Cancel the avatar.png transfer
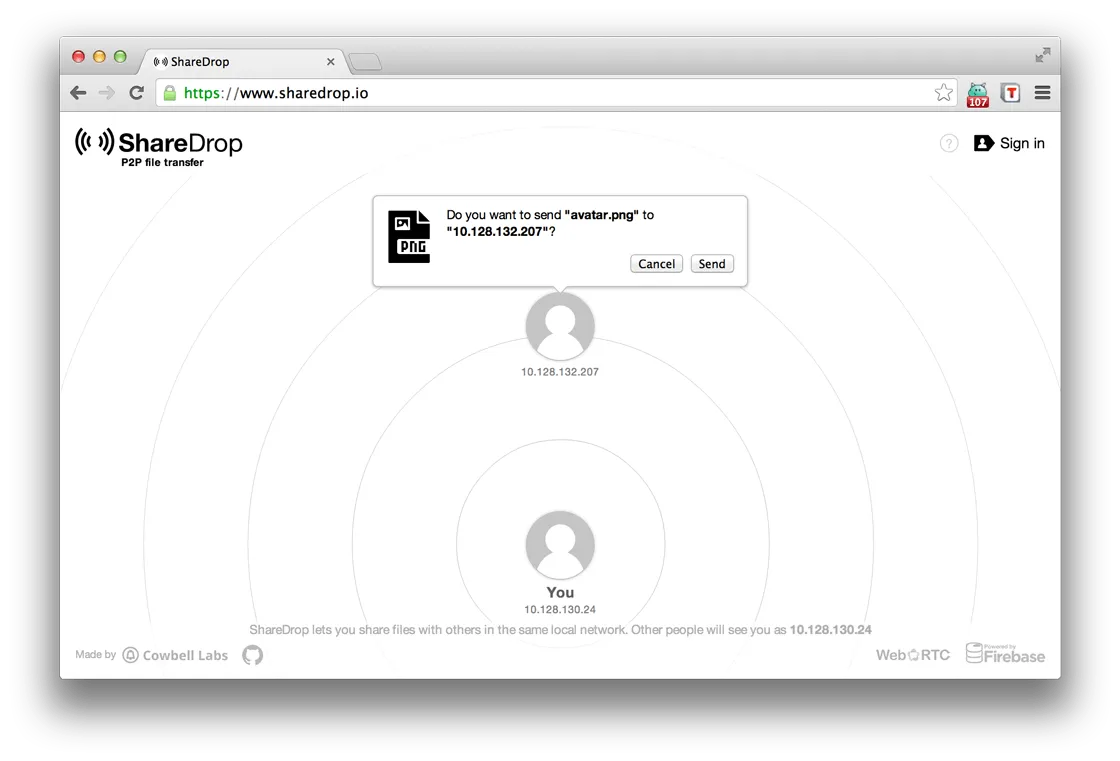Image resolution: width=1120 pixels, height=761 pixels. 656,263
